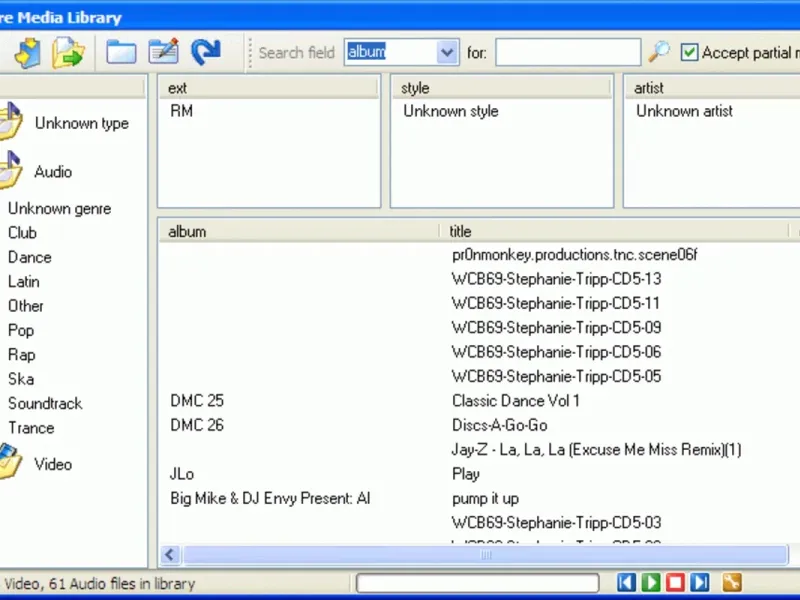Click the left arrow of horizontal scrollbar
Screen dimensions: 800x600
point(170,555)
